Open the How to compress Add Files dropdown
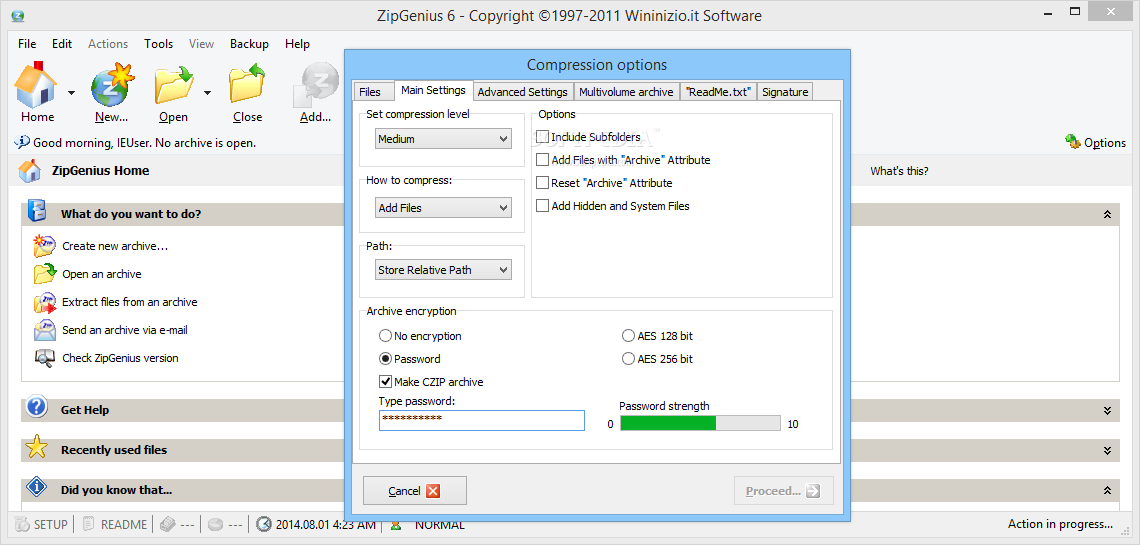 pyautogui.click(x=443, y=208)
